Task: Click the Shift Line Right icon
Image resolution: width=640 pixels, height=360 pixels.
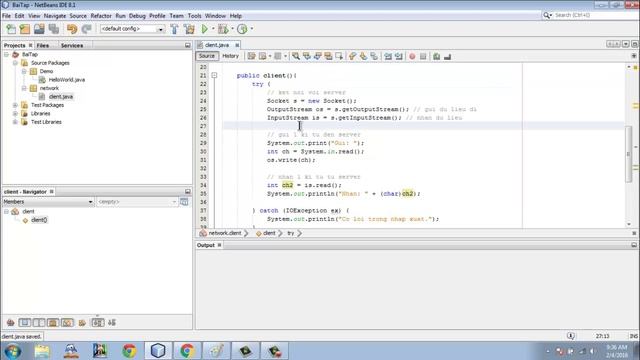Action: [x=399, y=56]
